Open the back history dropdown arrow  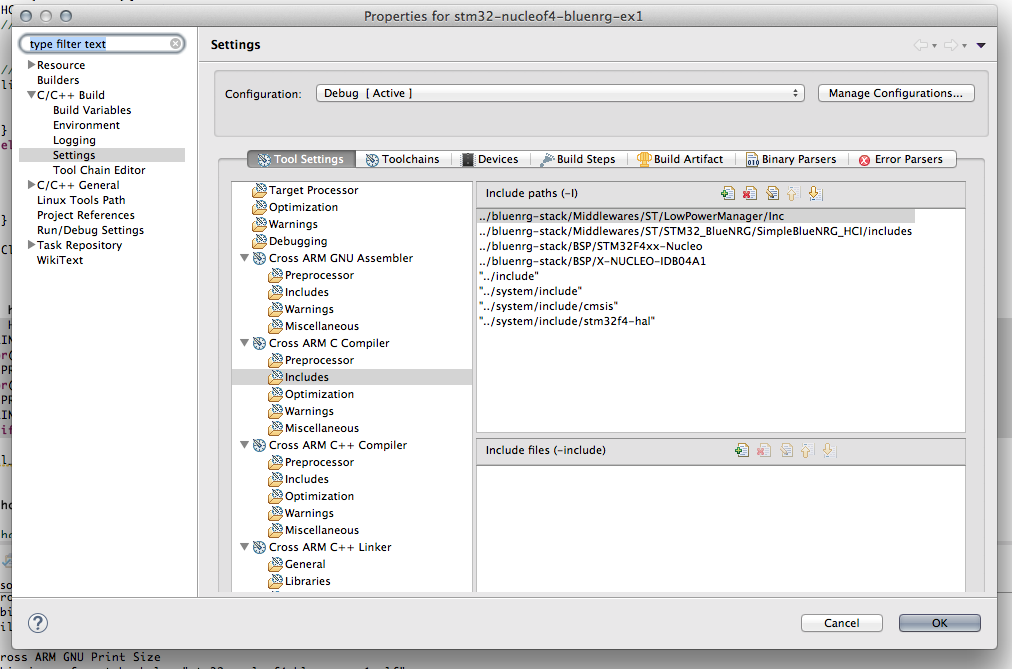[x=934, y=46]
